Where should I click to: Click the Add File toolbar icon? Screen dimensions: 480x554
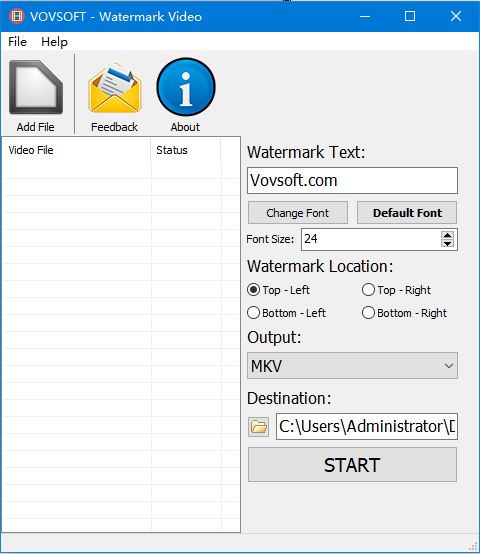tap(36, 87)
